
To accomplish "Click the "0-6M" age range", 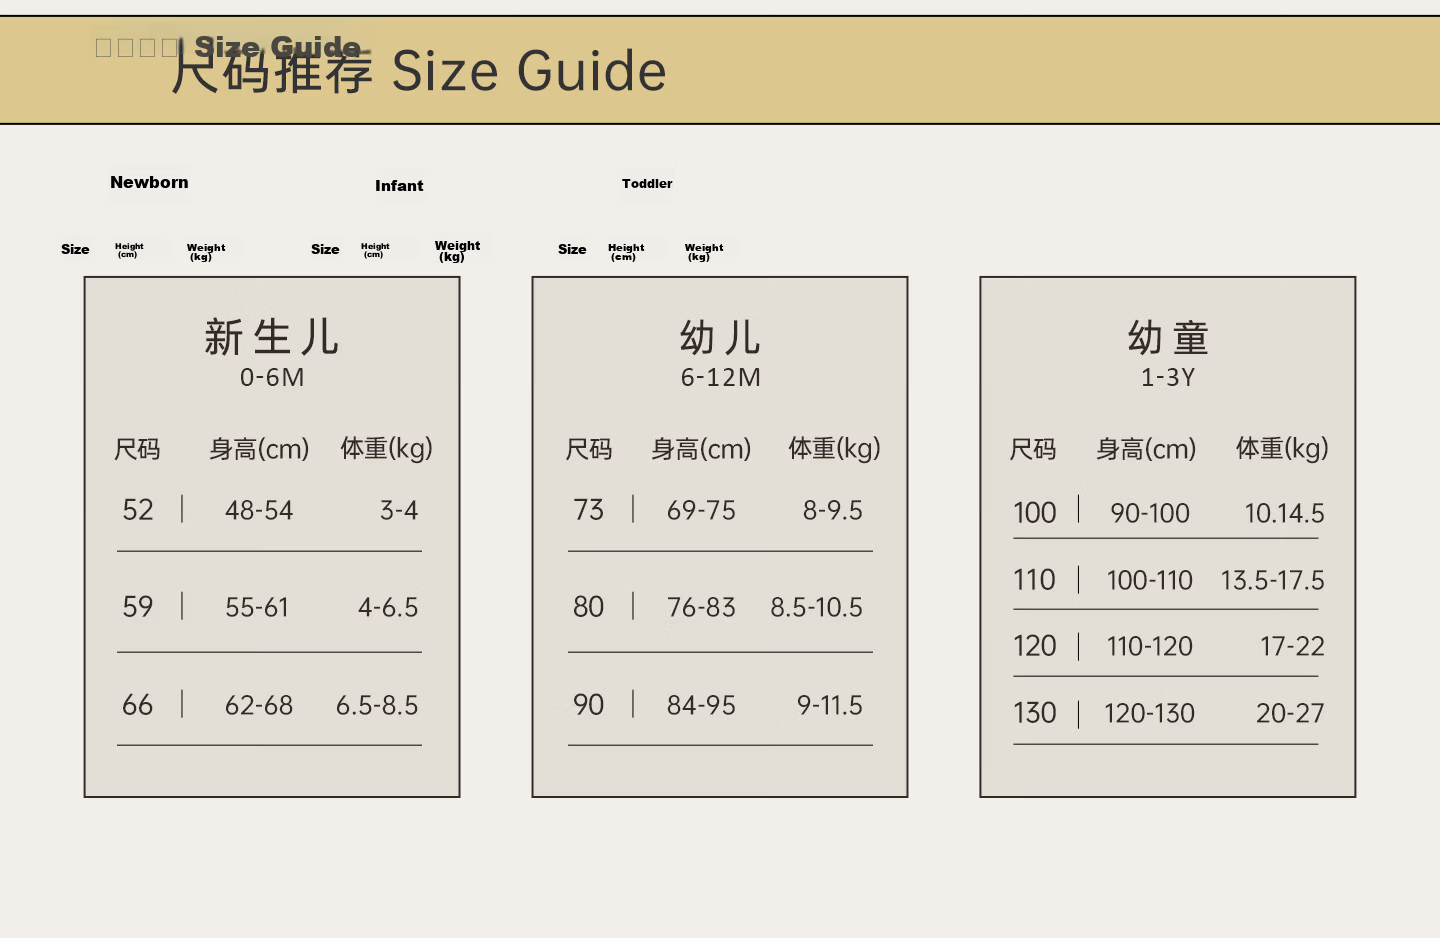I will (x=272, y=377).
